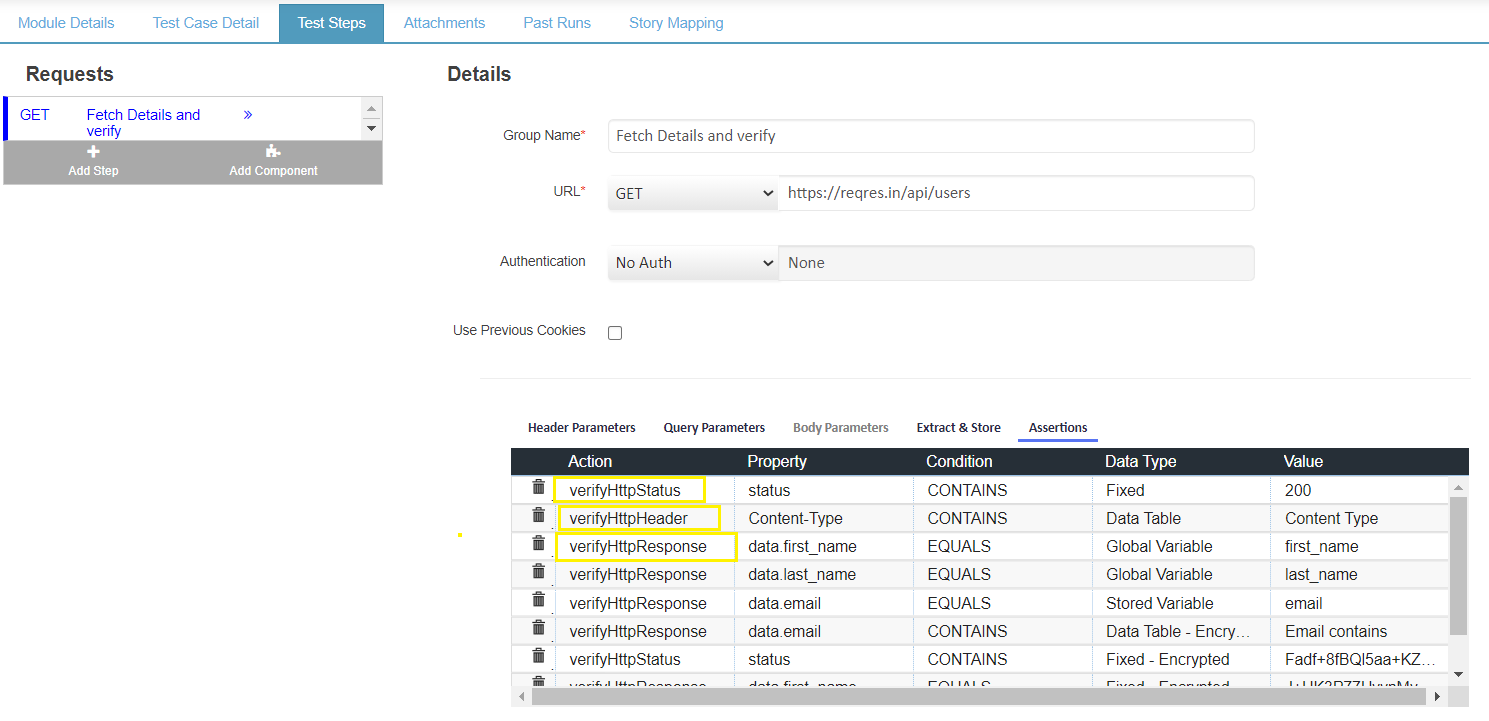Click the URL field with reqres.in address
The image size is (1489, 721).
point(1016,193)
